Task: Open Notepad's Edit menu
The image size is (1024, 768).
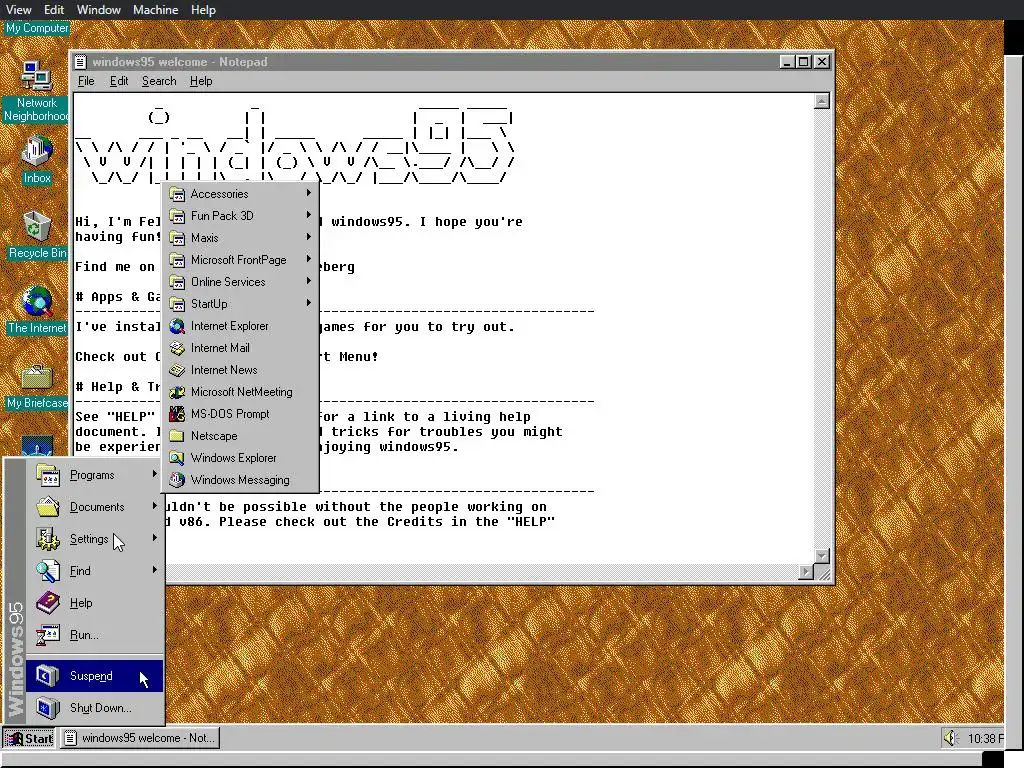Action: tap(119, 81)
